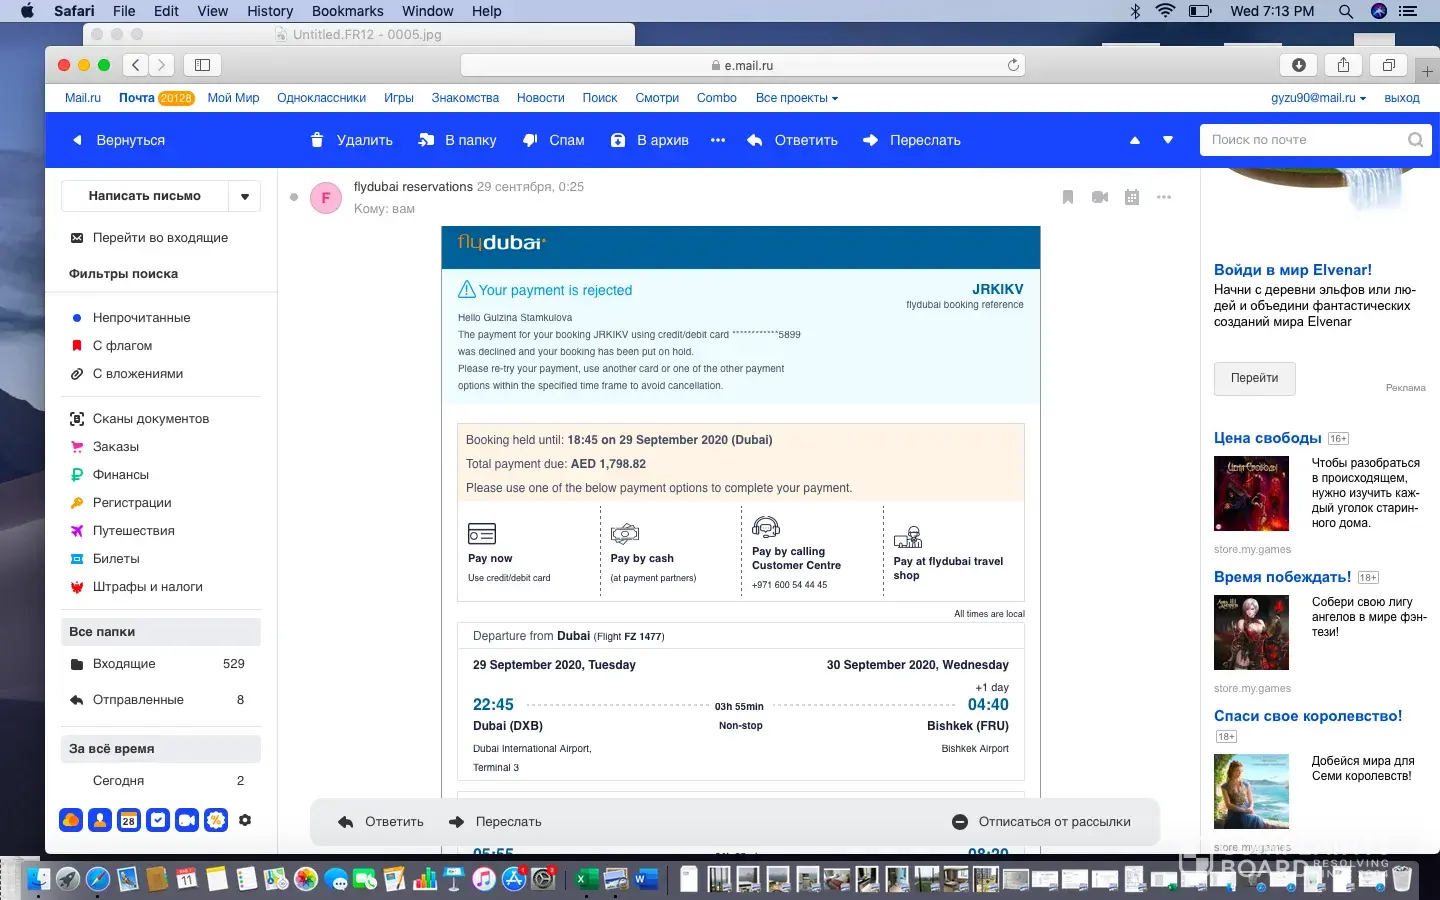This screenshot has width=1440, height=900.
Task: Click the video call camera icon in email header
Action: tap(1100, 197)
